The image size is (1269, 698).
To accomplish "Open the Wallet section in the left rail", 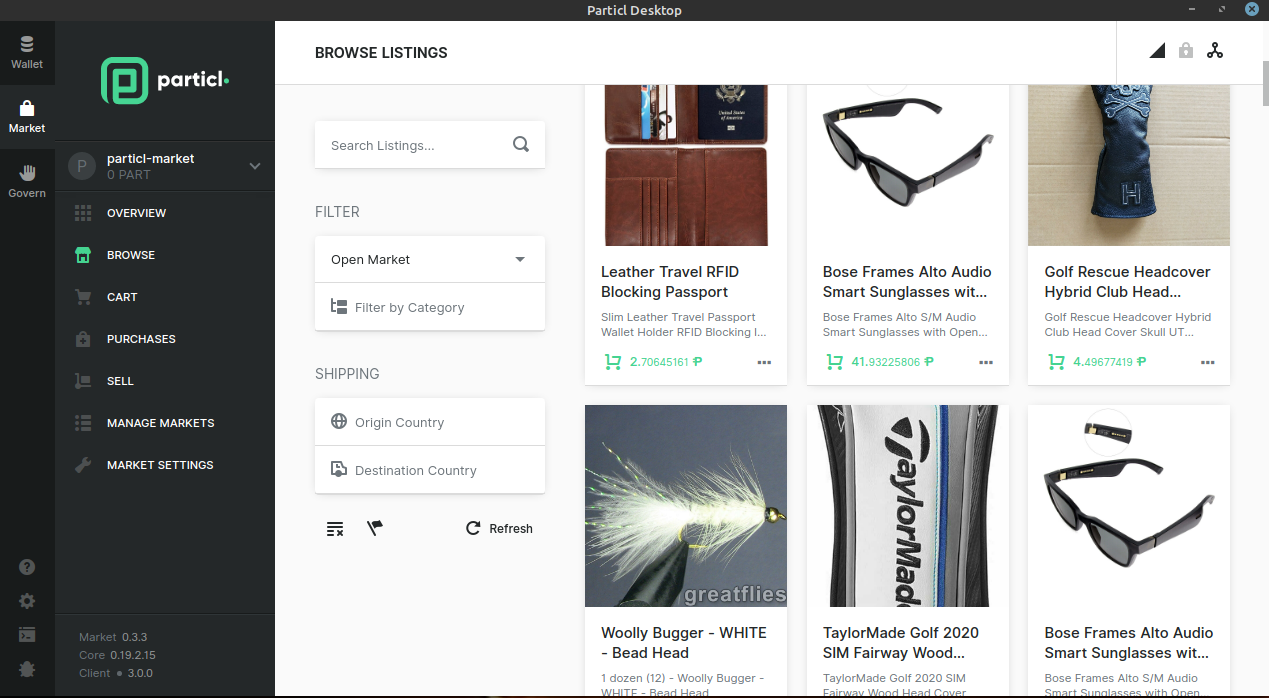I will (27, 52).
